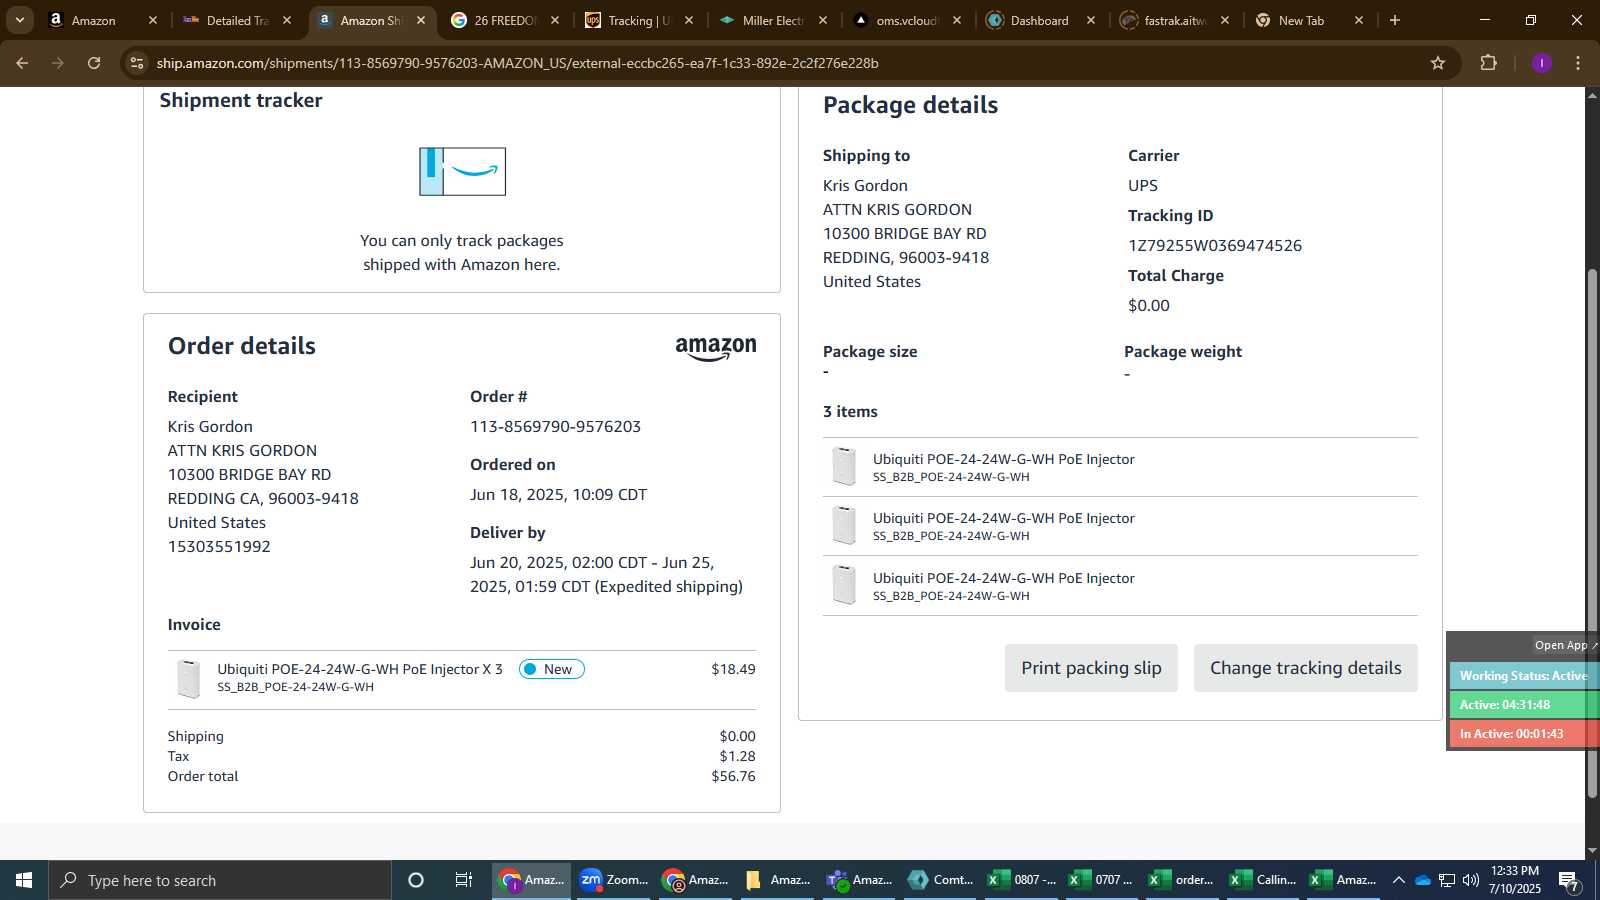Click the Active 04:31:48 timer
Viewport: 1600px width, 900px height.
1524,705
